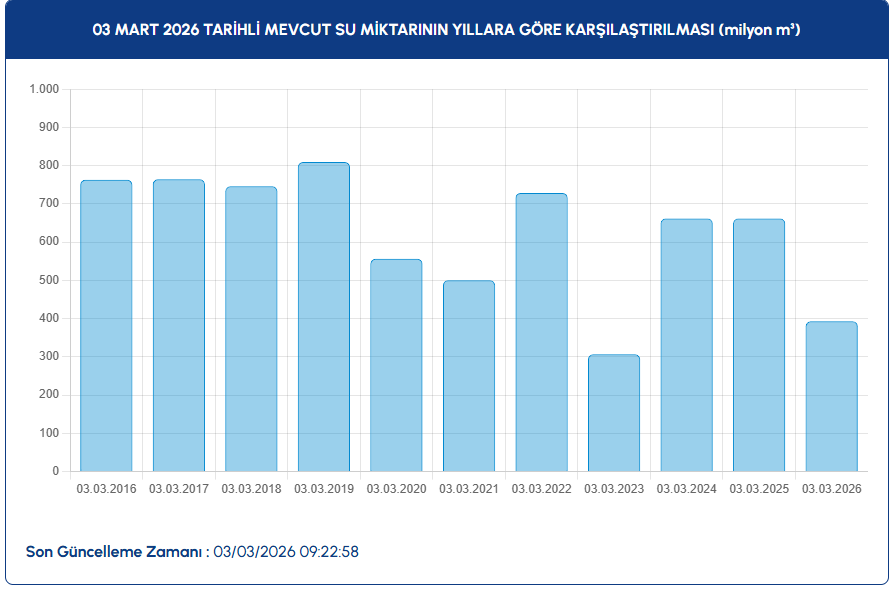Click the bar for 03.03.2024
The width and height of the screenshot is (896, 589).
[x=686, y=345]
